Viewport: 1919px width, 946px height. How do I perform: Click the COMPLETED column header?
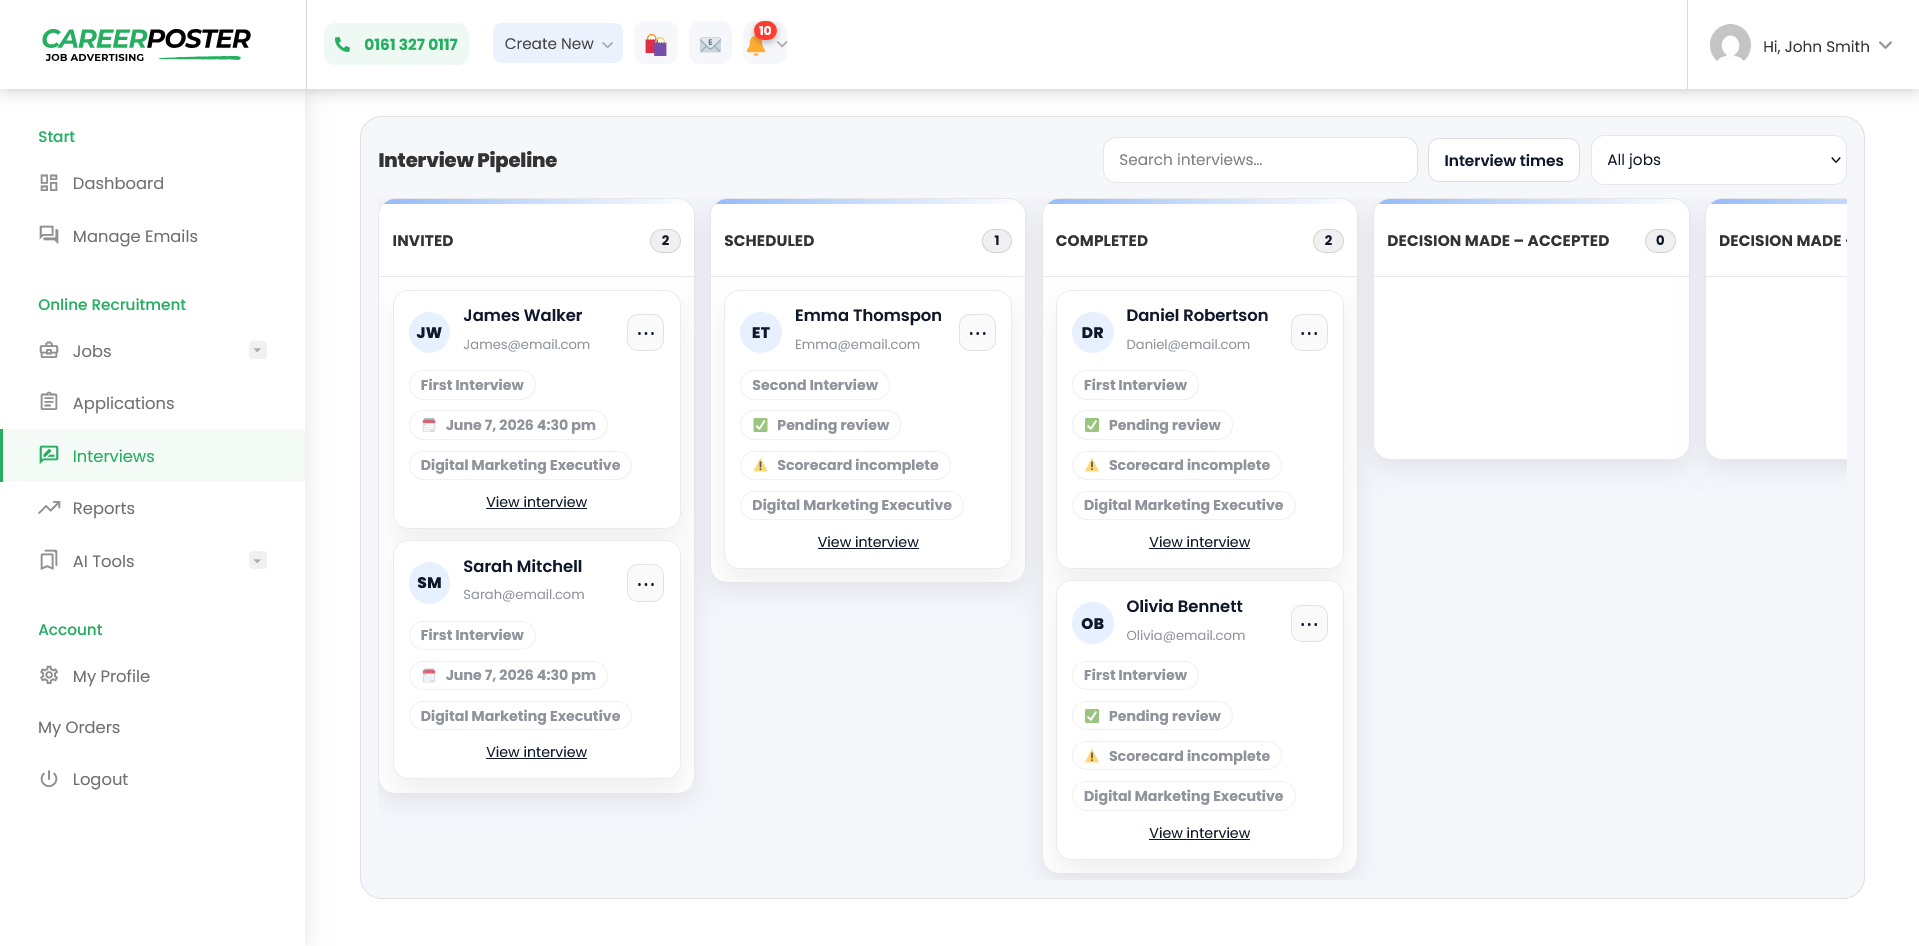pos(1101,241)
